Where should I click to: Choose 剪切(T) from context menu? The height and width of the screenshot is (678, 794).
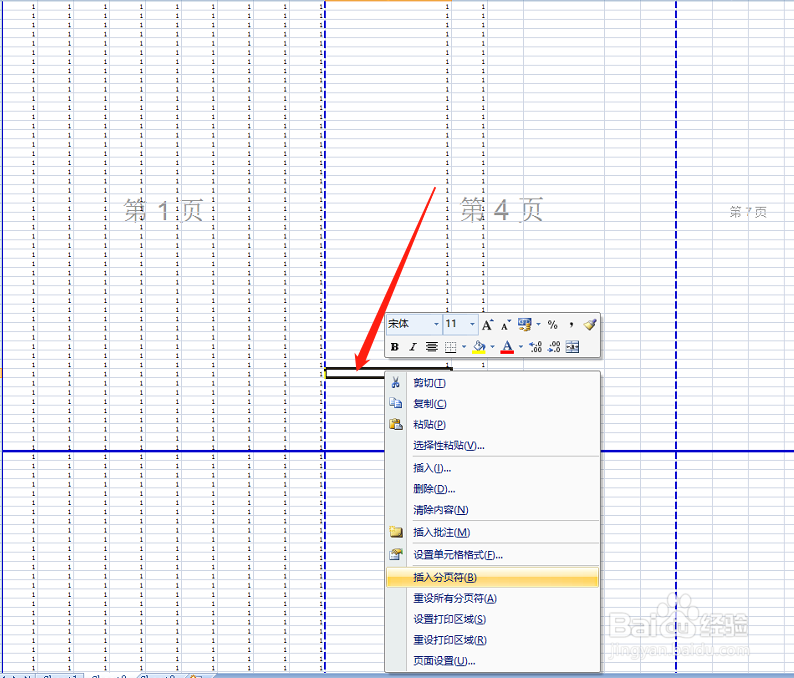pyautogui.click(x=492, y=383)
